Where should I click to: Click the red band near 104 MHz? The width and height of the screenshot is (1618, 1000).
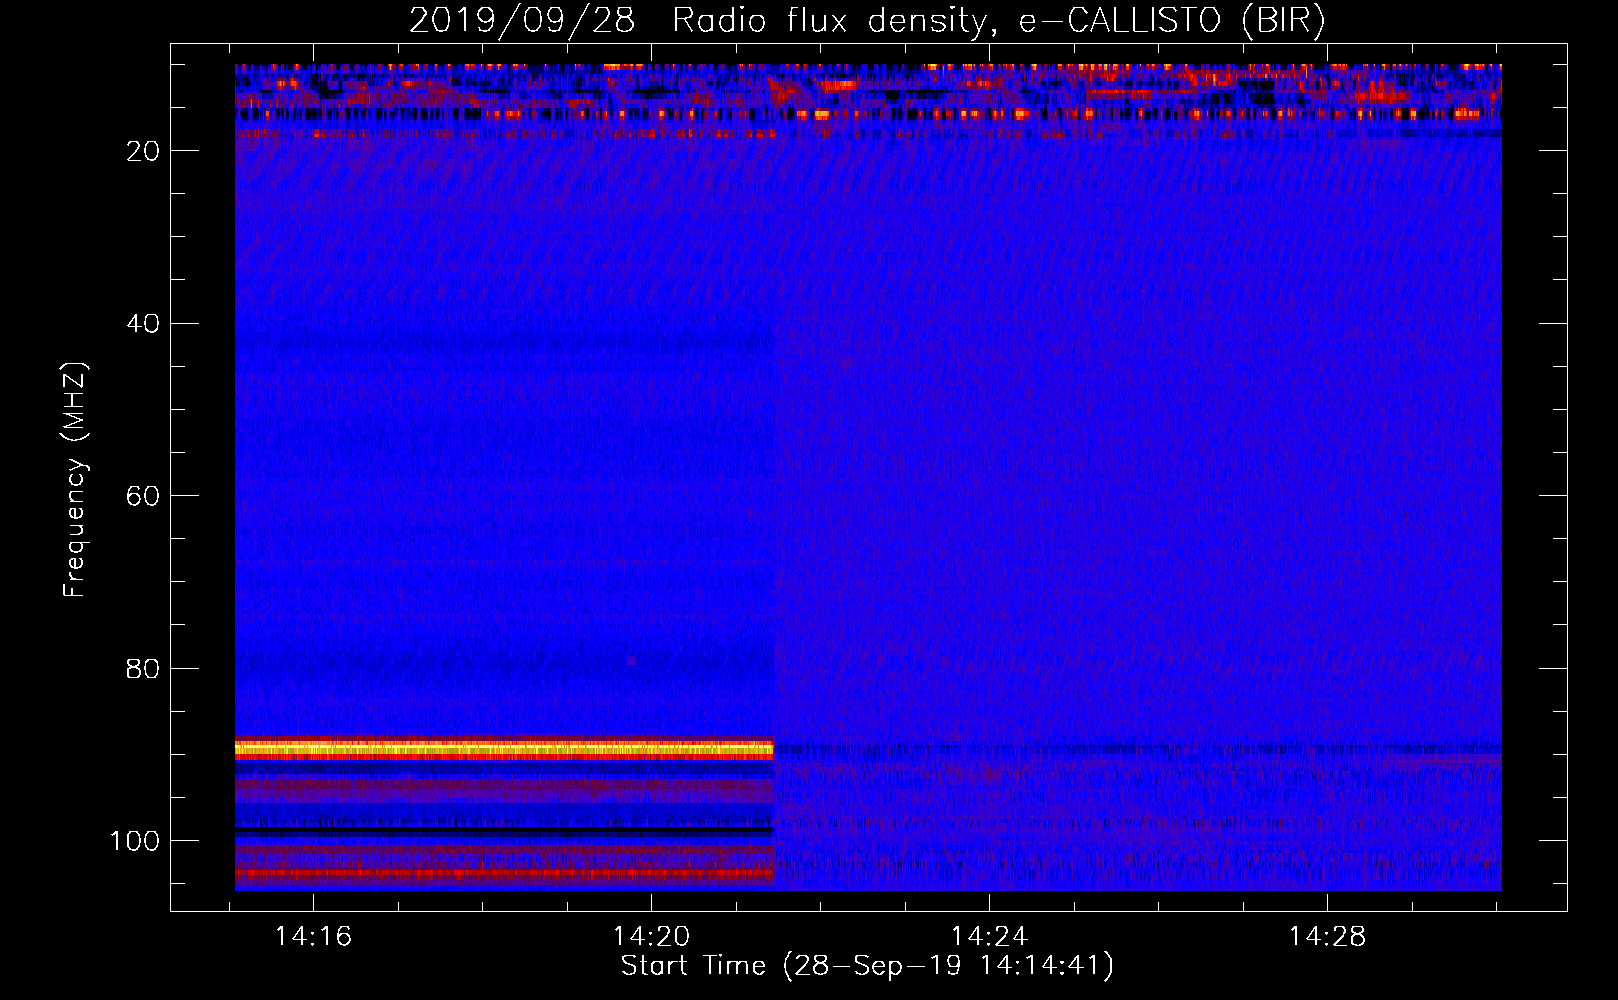pyautogui.click(x=504, y=874)
